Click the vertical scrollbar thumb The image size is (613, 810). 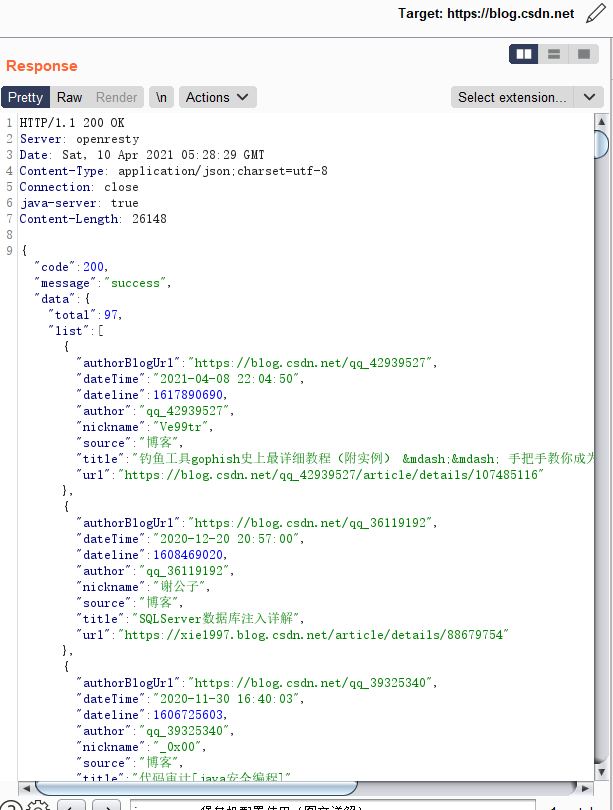pyautogui.click(x=602, y=145)
